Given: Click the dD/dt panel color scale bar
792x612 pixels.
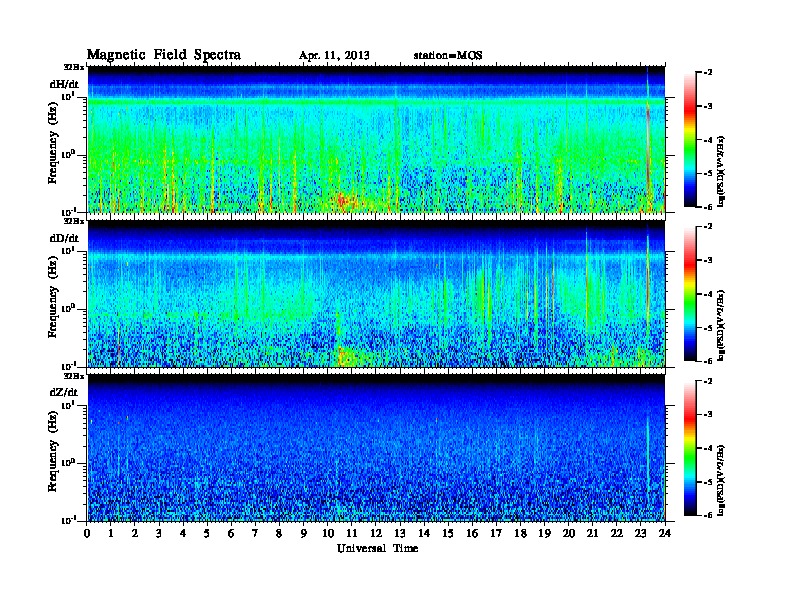Looking at the screenshot, I should 689,293.
